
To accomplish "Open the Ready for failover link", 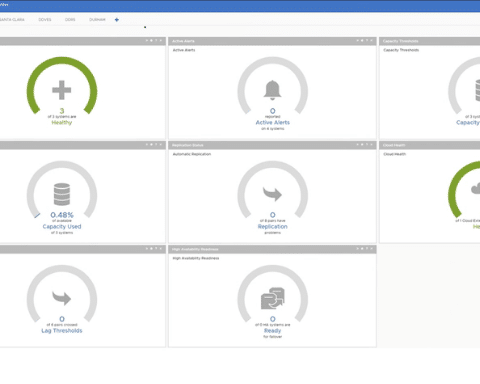I will [272, 331].
